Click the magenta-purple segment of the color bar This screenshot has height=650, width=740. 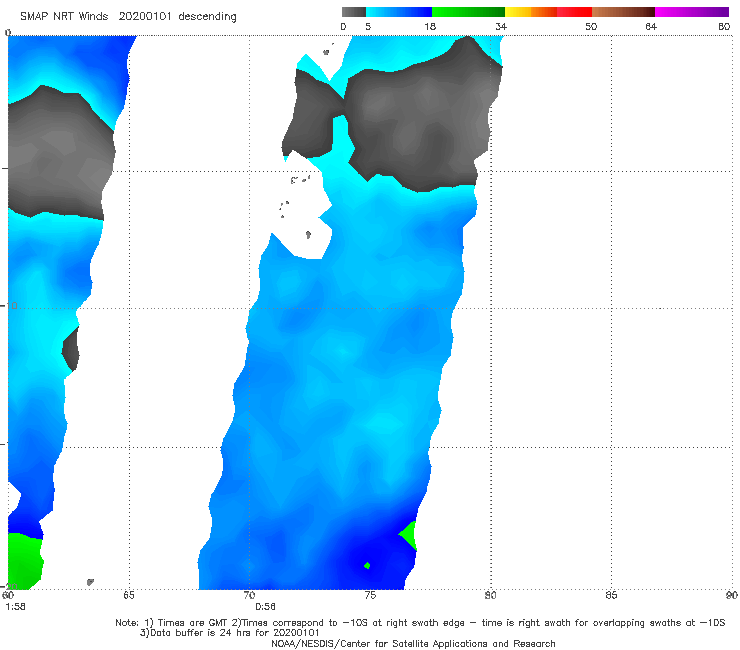pos(692,12)
